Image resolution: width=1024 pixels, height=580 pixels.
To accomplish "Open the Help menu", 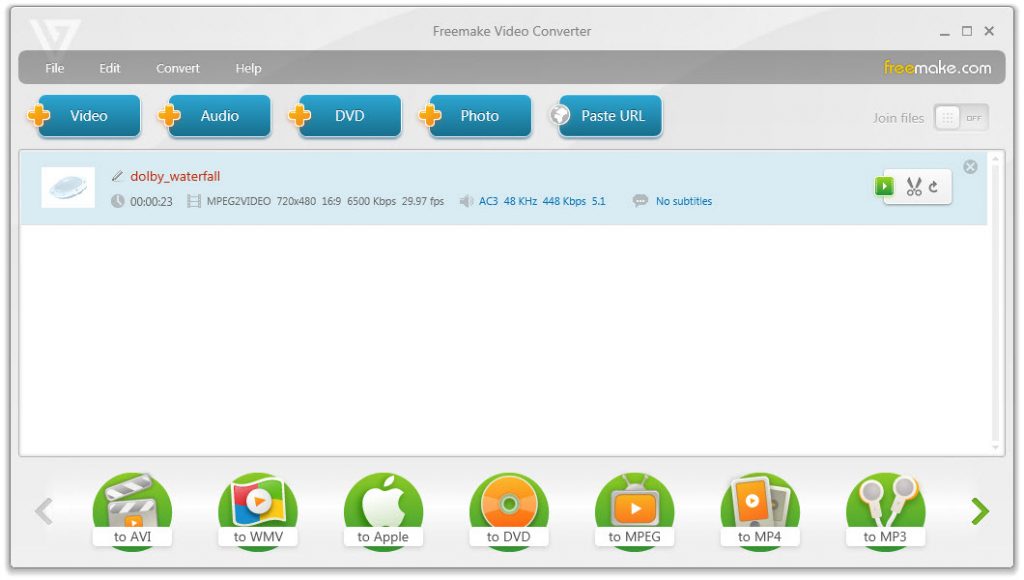I will coord(248,68).
